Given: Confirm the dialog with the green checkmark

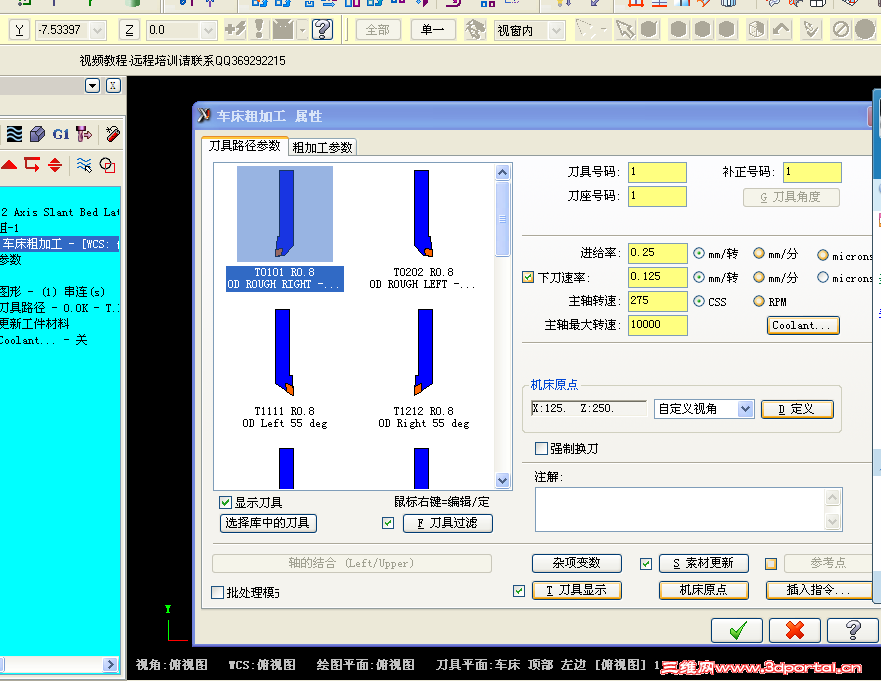Looking at the screenshot, I should pos(737,630).
